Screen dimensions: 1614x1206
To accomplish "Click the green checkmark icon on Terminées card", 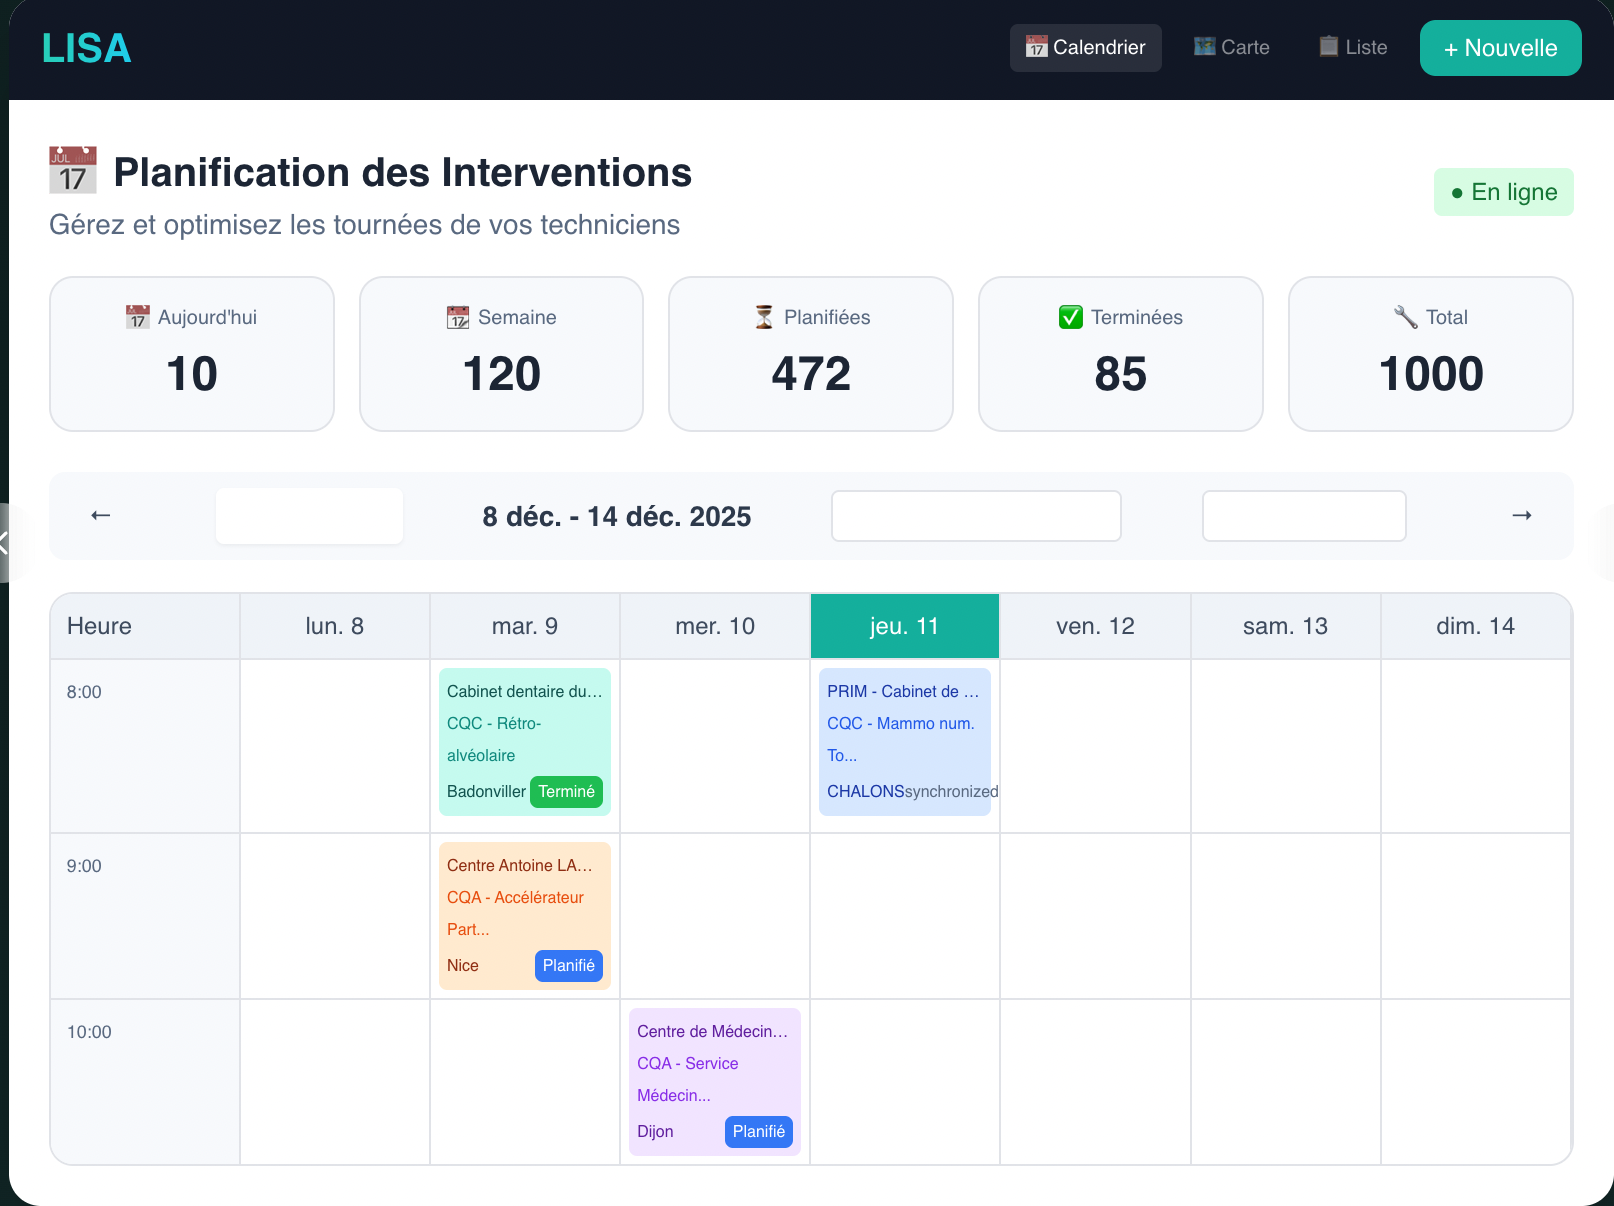I will [x=1069, y=317].
